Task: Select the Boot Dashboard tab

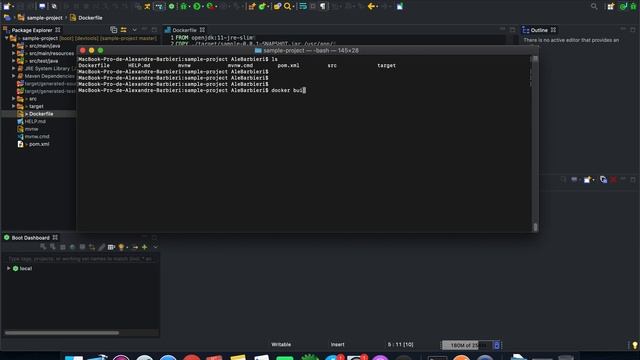Action: [x=30, y=238]
